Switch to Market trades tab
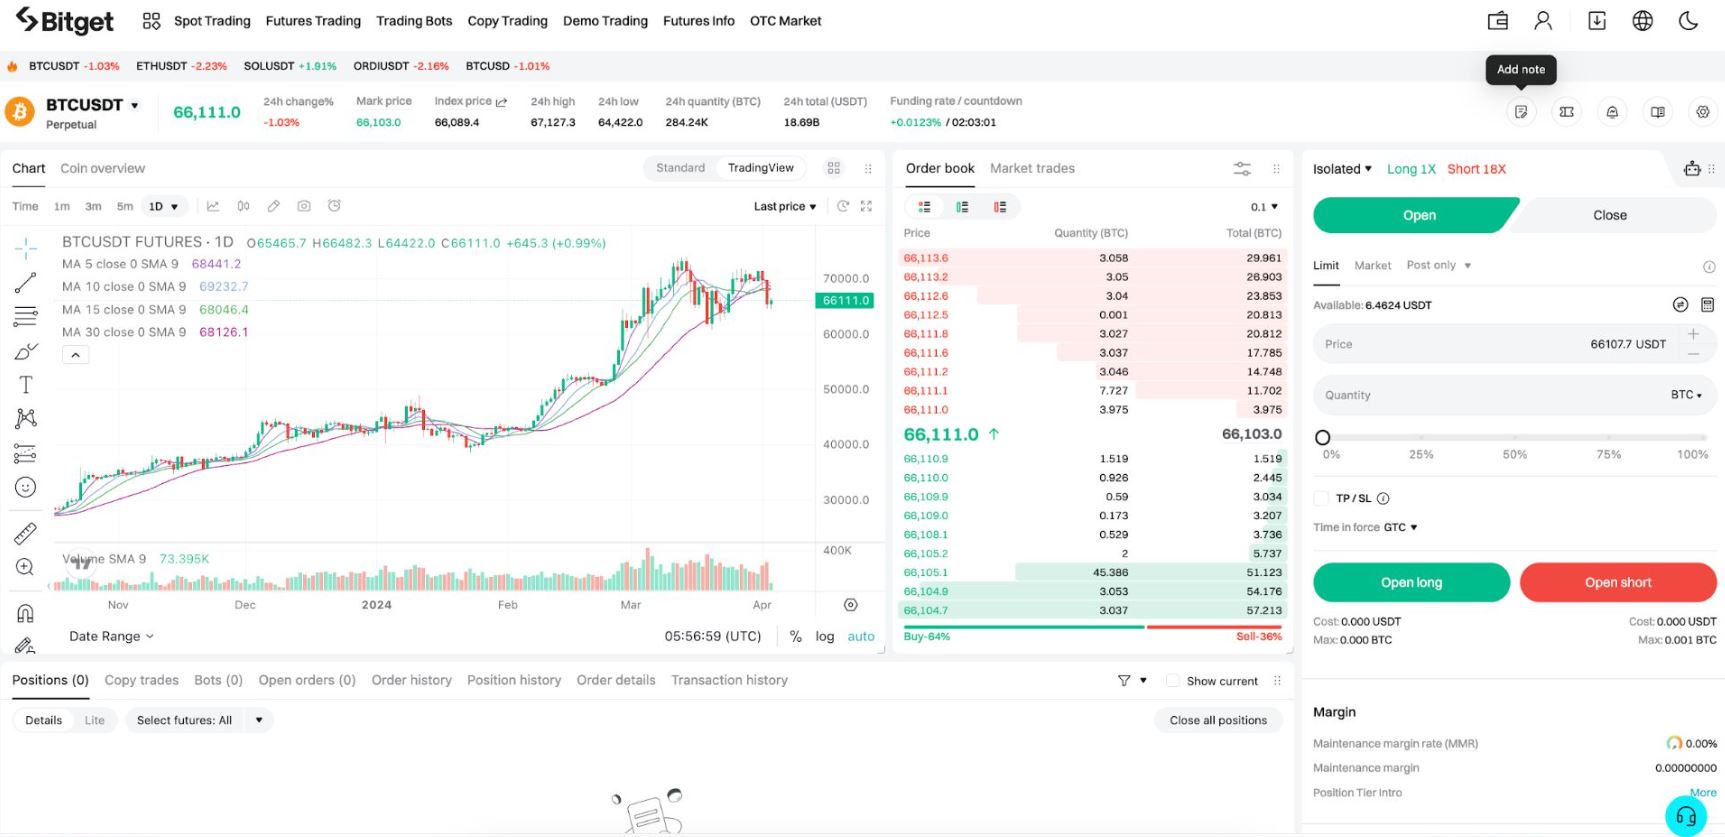This screenshot has width=1725, height=837. pyautogui.click(x=1032, y=168)
